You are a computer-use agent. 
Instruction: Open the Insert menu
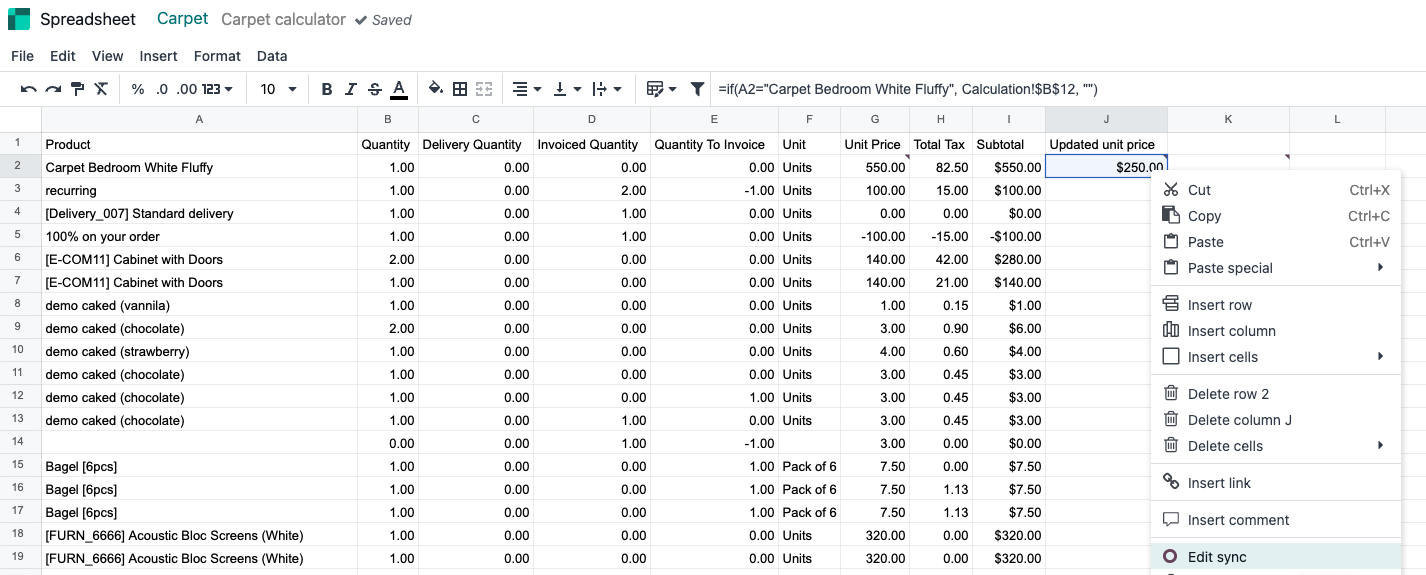click(x=158, y=56)
